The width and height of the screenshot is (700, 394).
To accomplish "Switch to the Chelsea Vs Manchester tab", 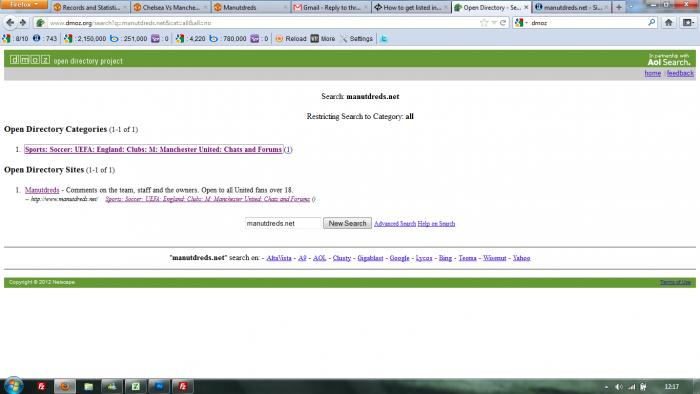I will tap(170, 8).
